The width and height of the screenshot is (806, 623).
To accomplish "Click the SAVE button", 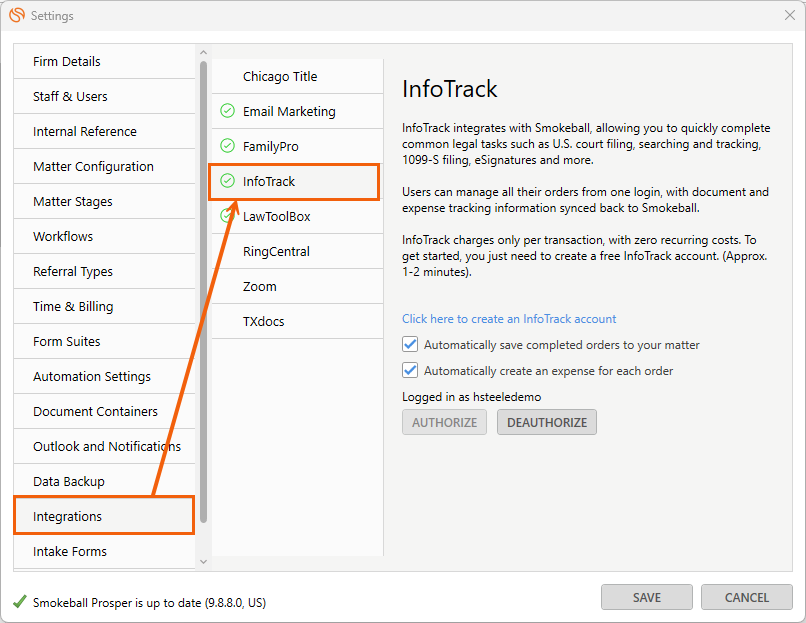I will (647, 597).
